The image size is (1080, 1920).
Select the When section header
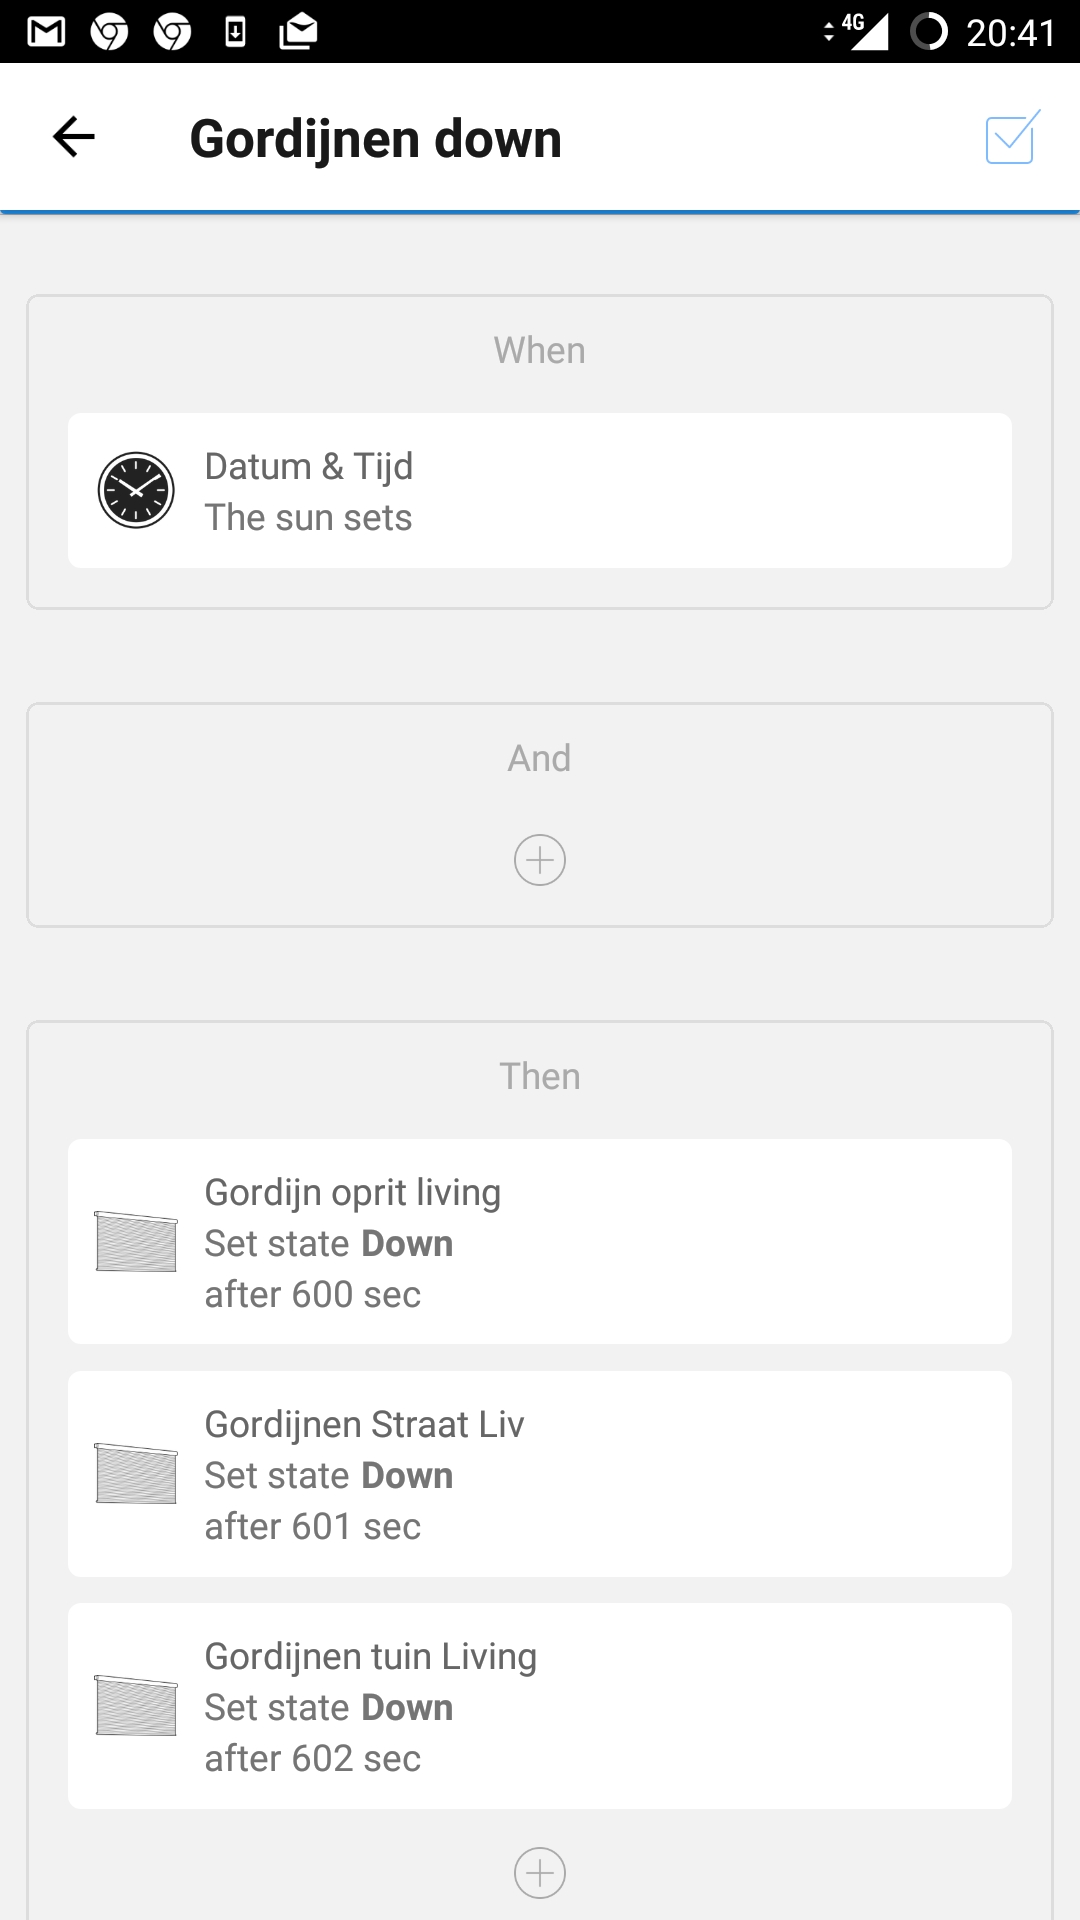coord(540,351)
